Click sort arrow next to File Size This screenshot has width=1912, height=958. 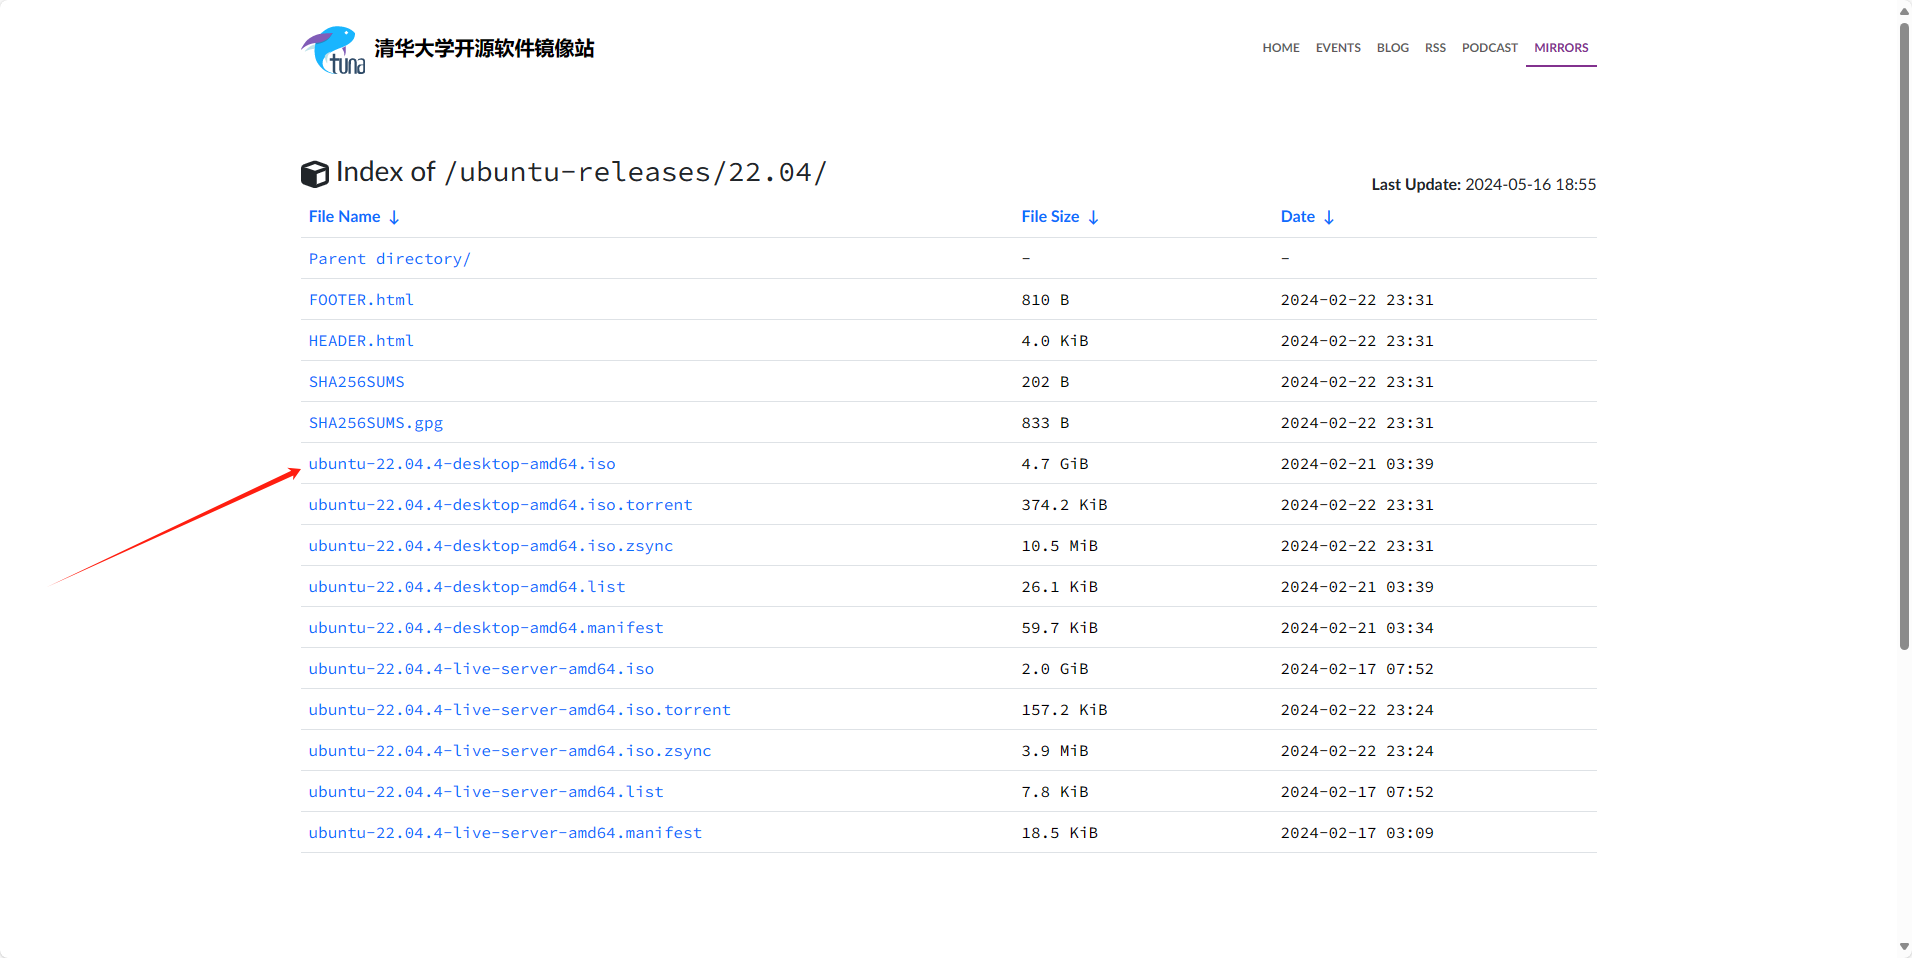(1093, 217)
